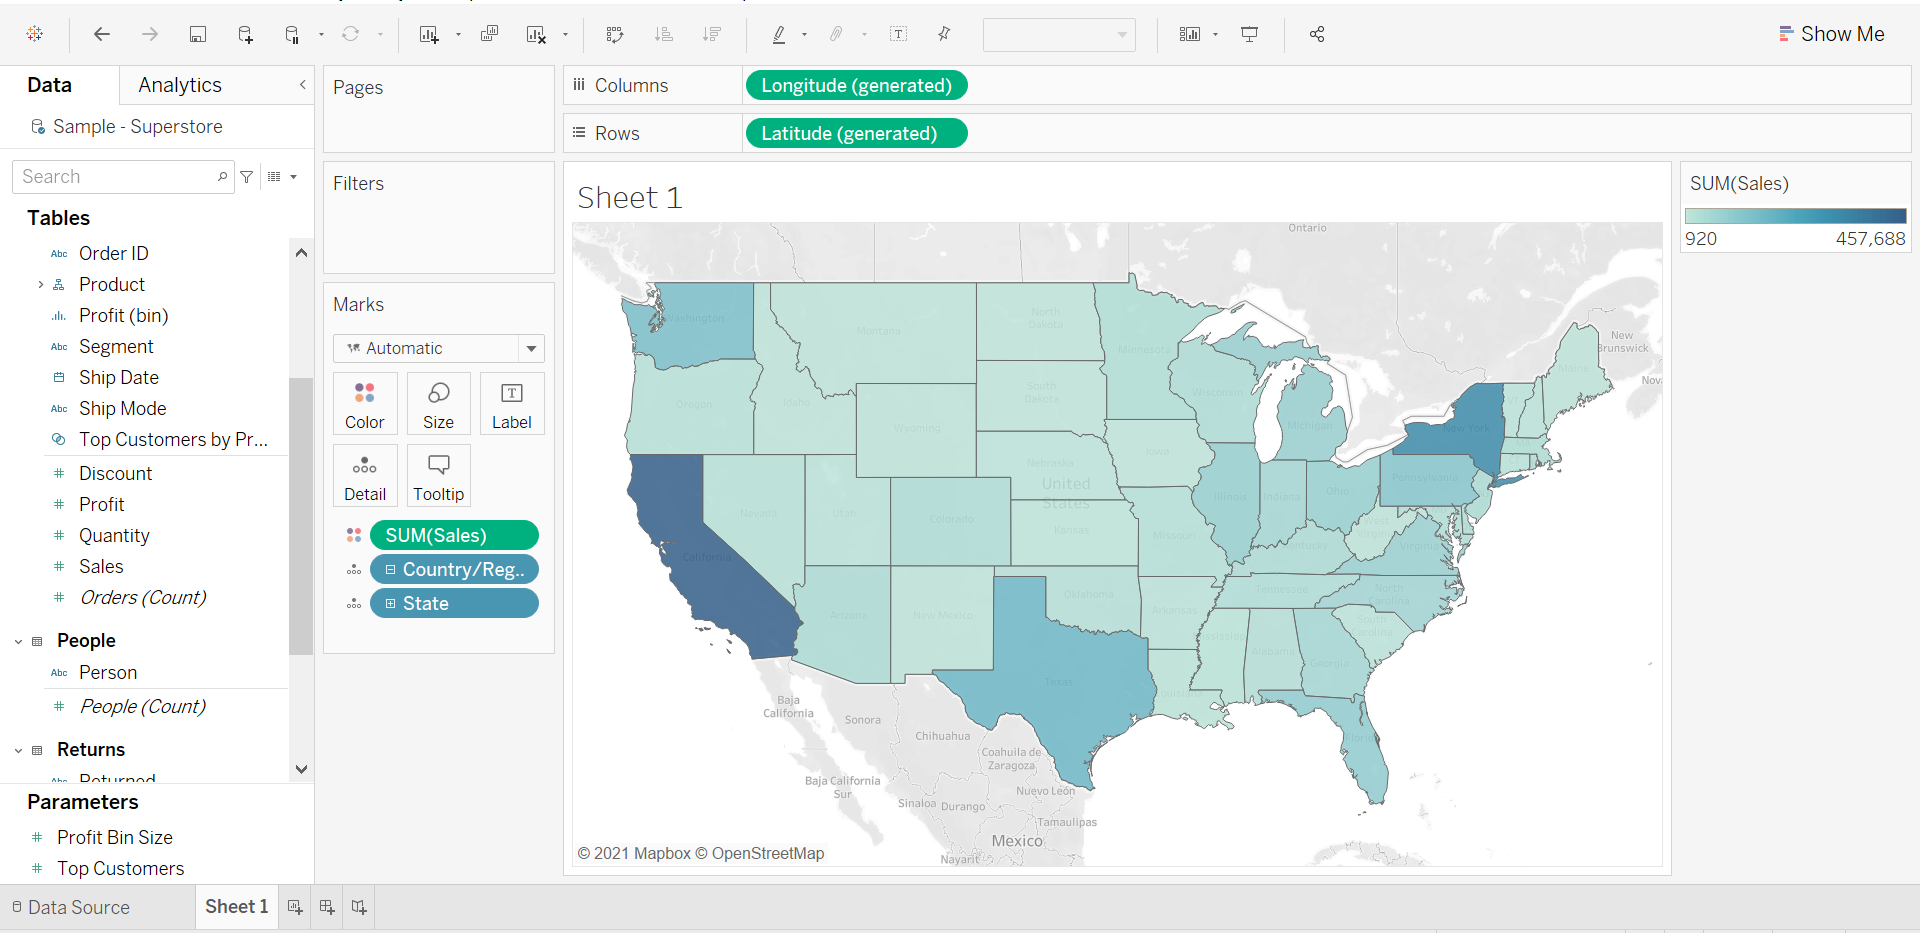Click the New Data Source icon
Viewport: 1920px width, 933px height.
245,34
